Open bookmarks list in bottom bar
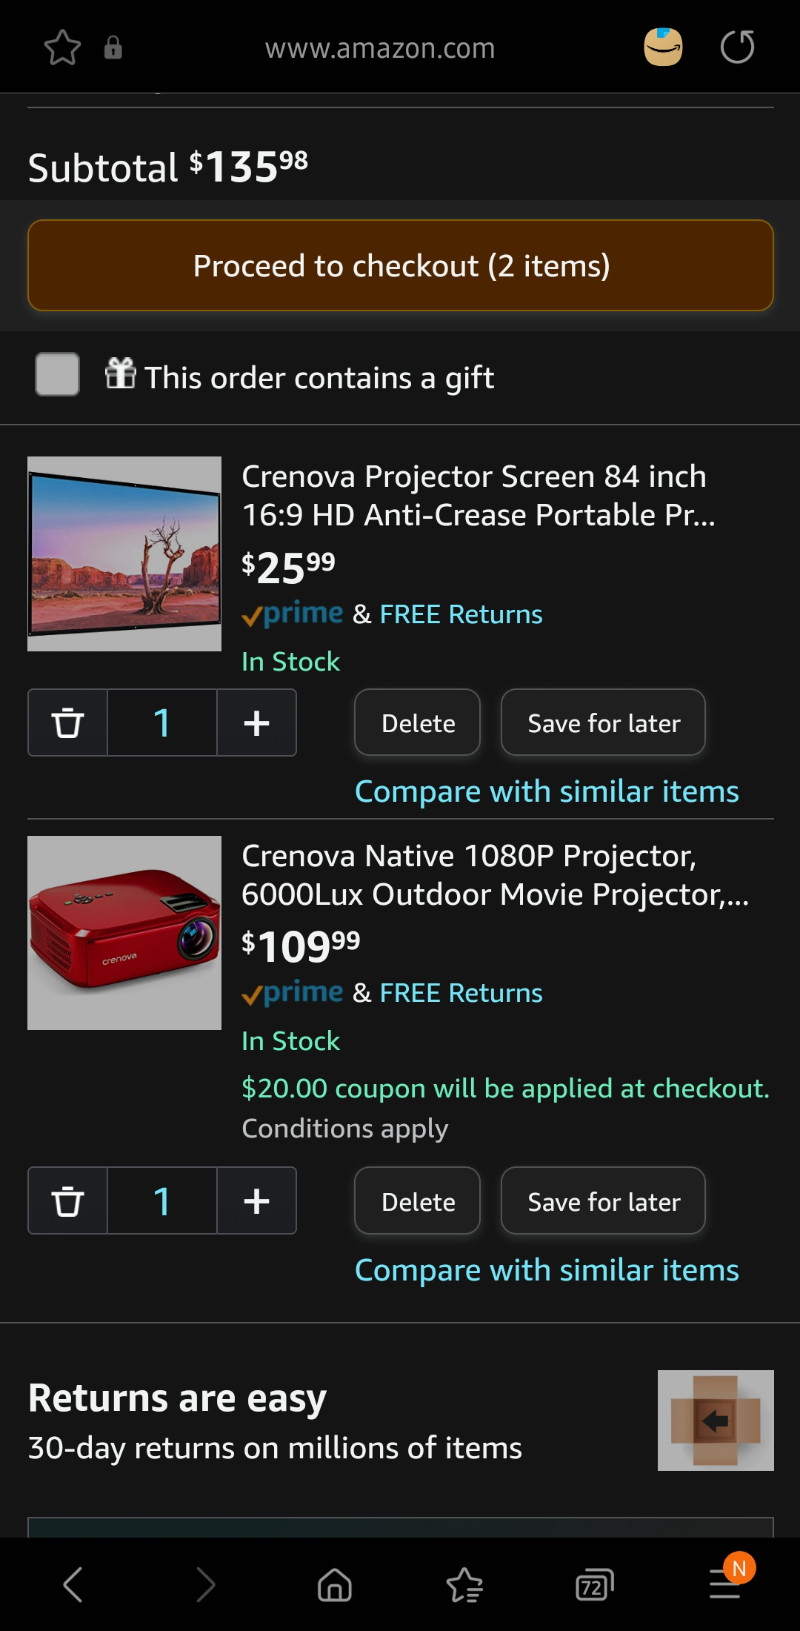 click(465, 1585)
